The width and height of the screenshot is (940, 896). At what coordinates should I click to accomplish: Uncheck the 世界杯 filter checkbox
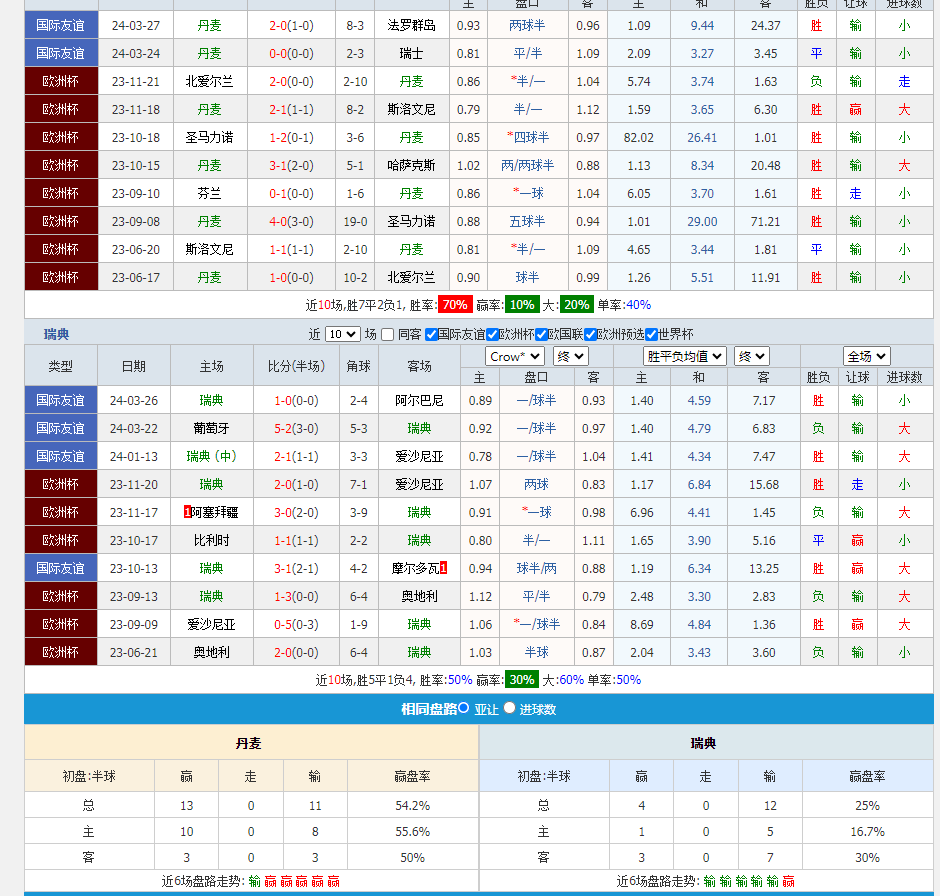[651, 335]
